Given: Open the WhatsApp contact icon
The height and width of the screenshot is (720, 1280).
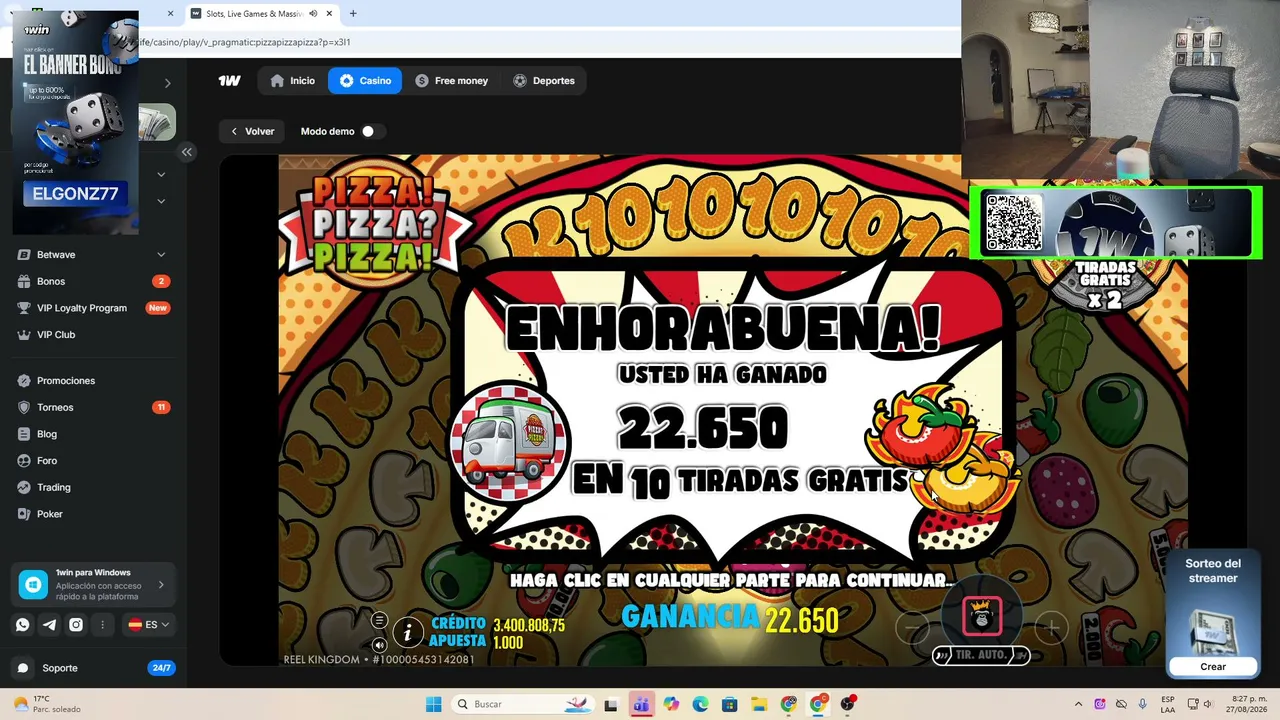Looking at the screenshot, I should coord(22,625).
